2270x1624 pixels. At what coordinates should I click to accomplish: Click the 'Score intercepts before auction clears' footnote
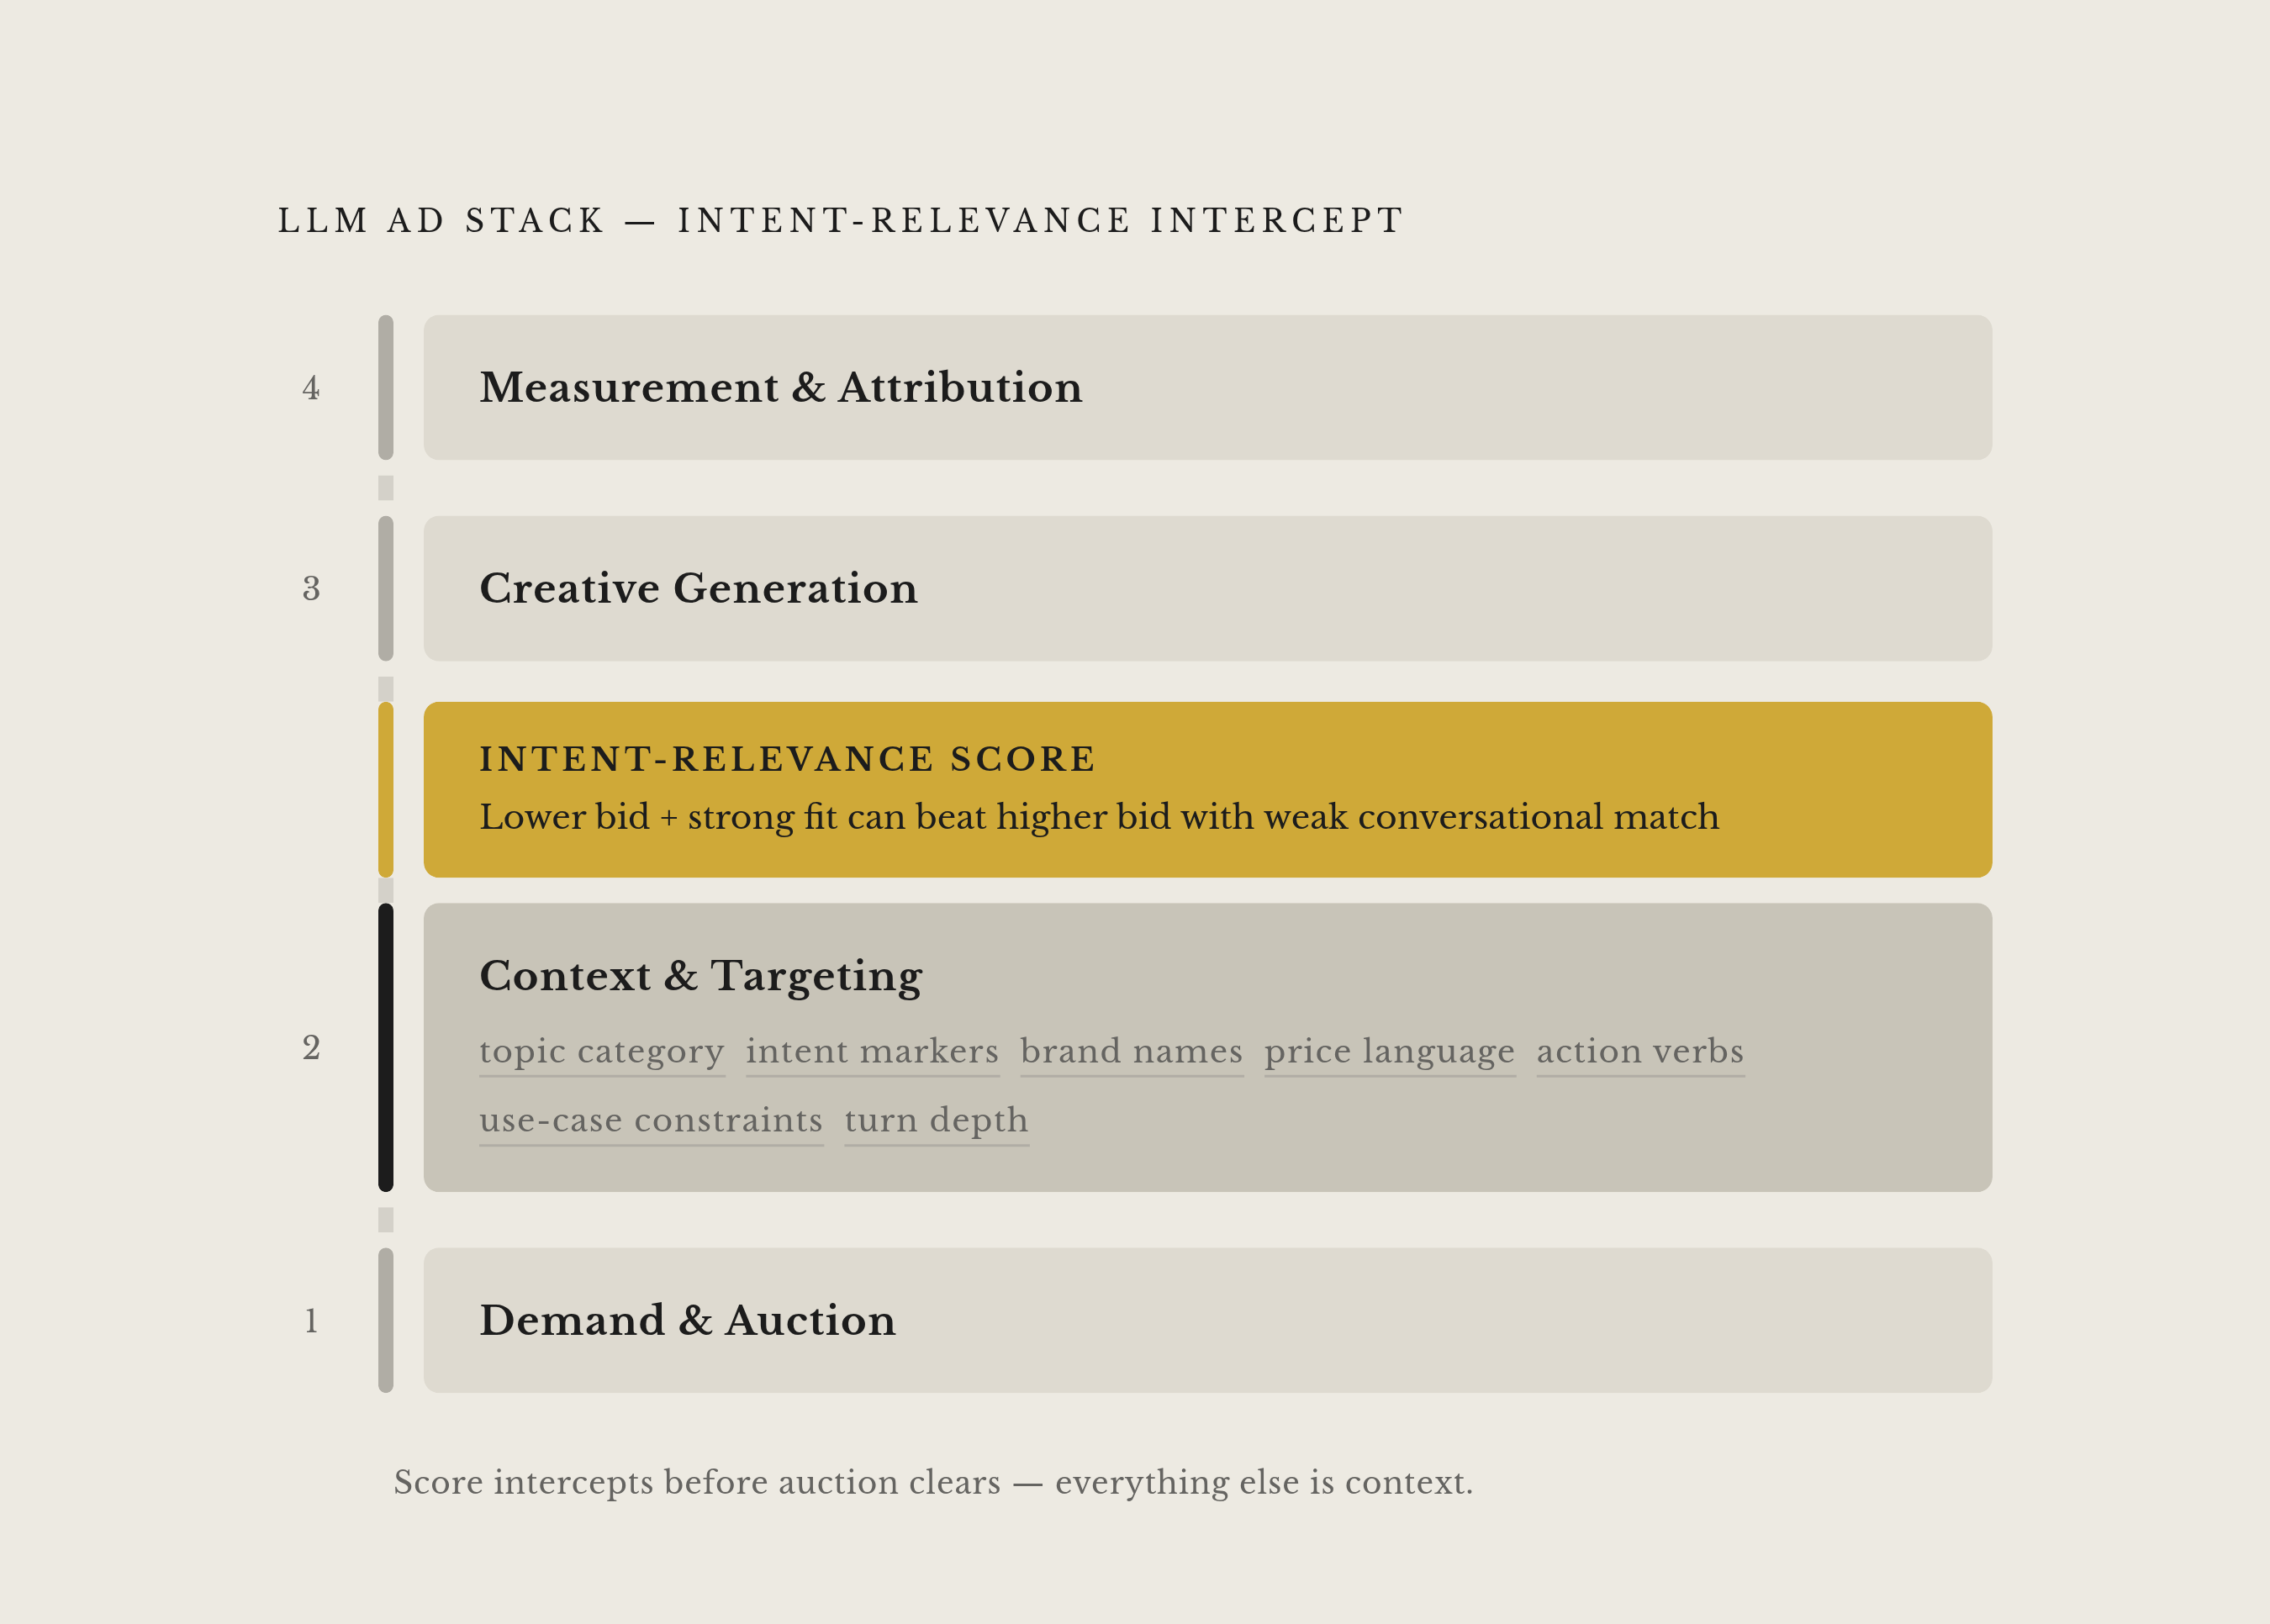pos(933,1482)
